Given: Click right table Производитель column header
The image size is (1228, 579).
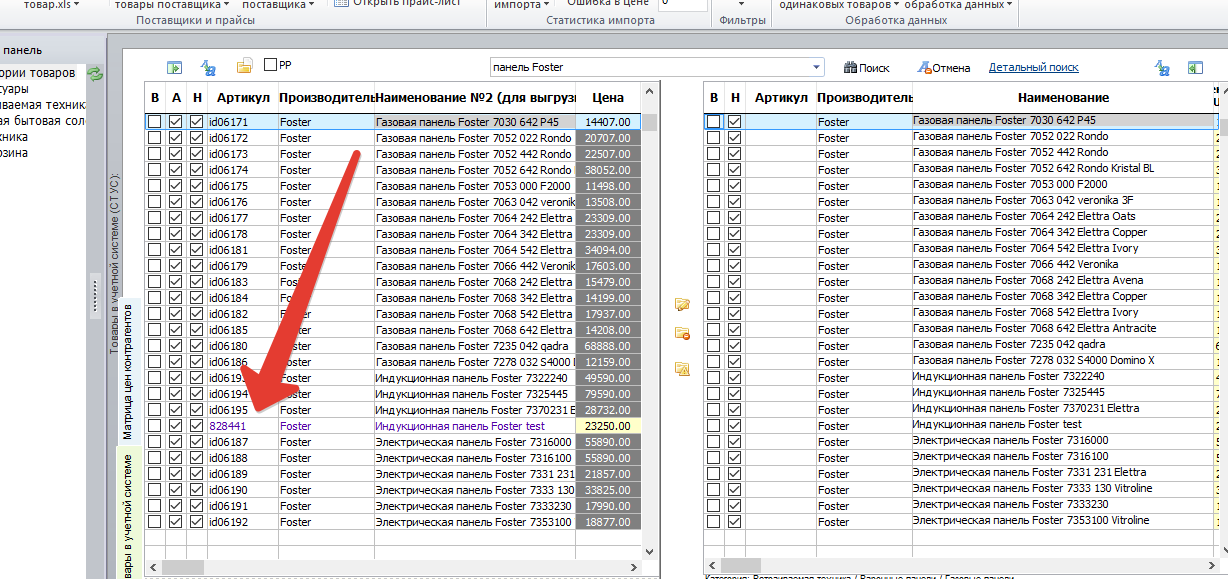Looking at the screenshot, I should point(864,97).
